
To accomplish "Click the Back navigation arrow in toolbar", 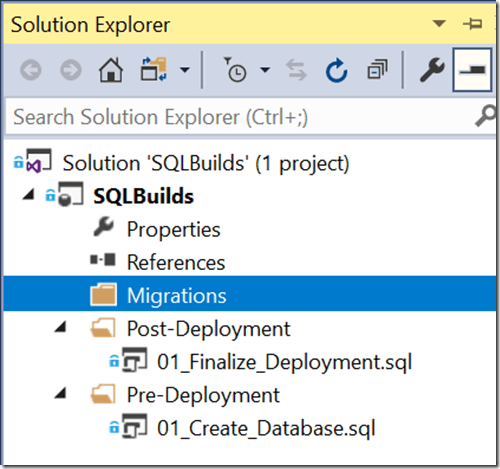I will (x=31, y=70).
